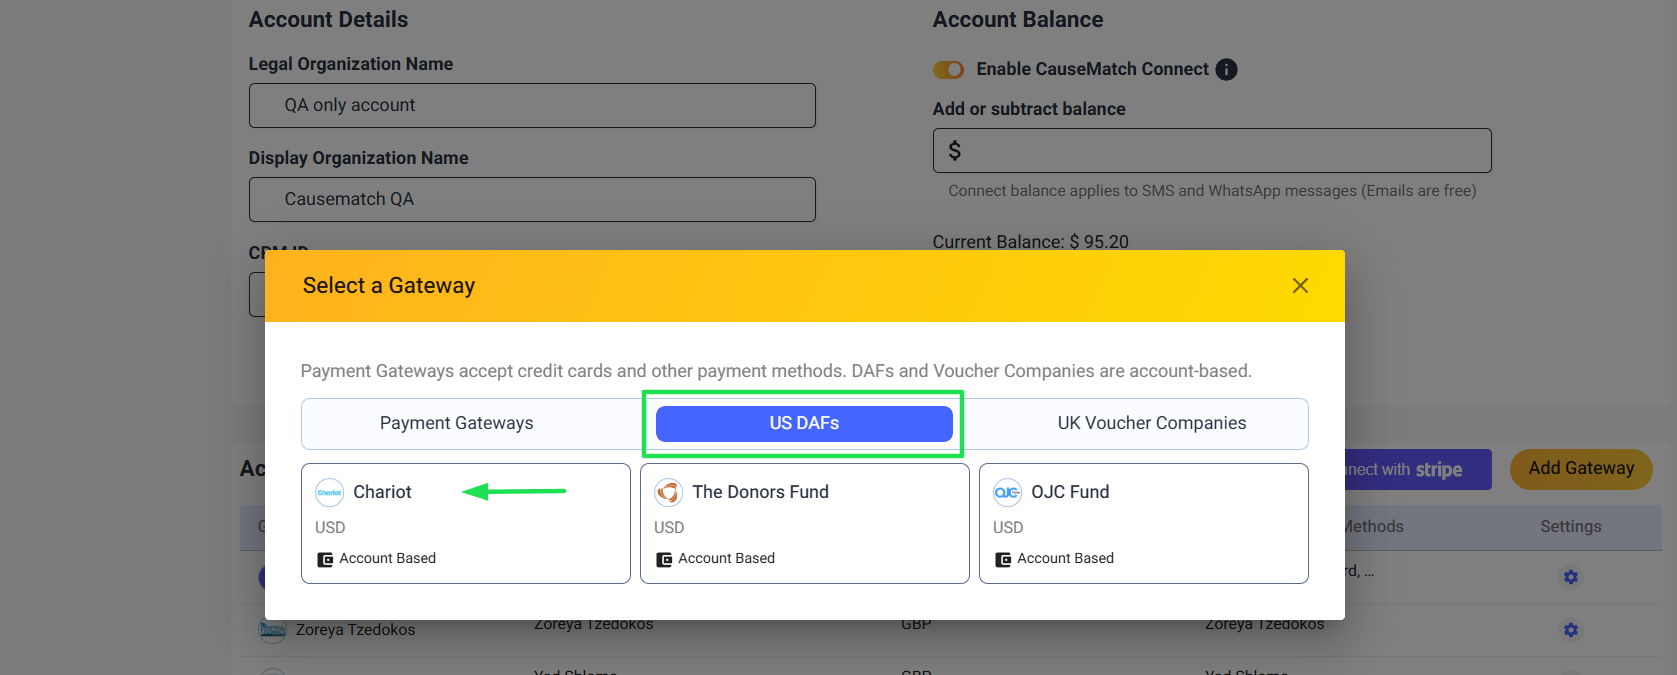Image resolution: width=1677 pixels, height=675 pixels.
Task: Toggle Enable CauseMatch Connect switch
Action: tap(948, 69)
